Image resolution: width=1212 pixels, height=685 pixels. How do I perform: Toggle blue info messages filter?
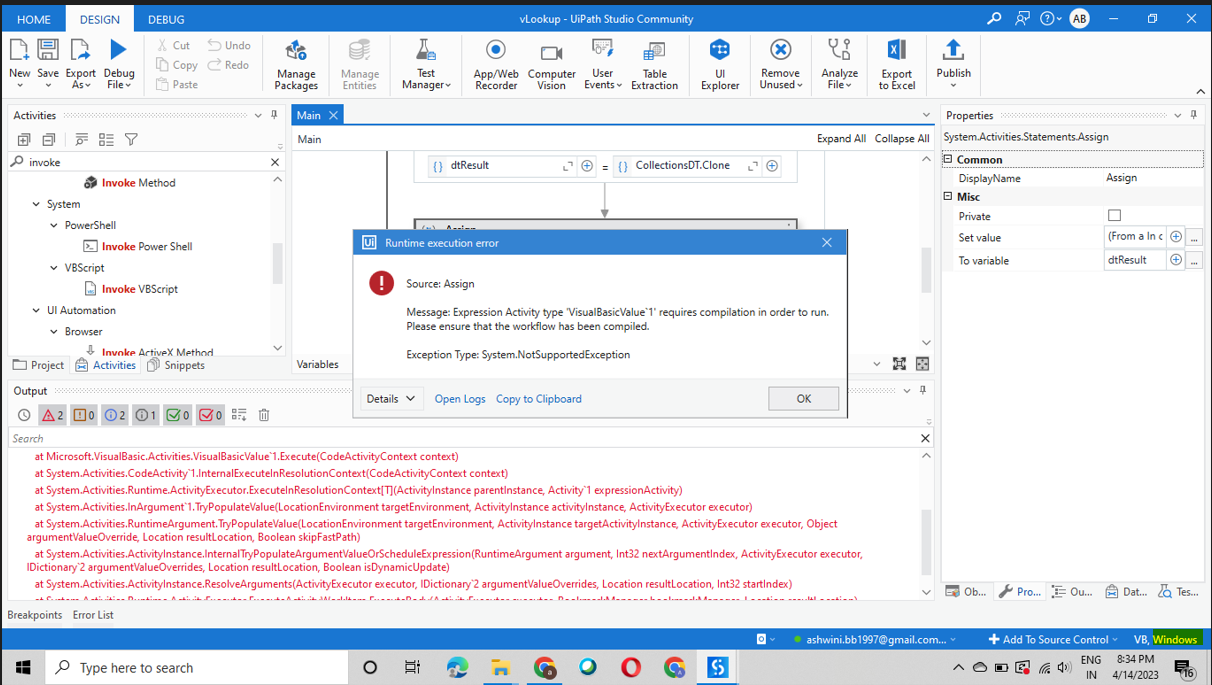(x=115, y=415)
